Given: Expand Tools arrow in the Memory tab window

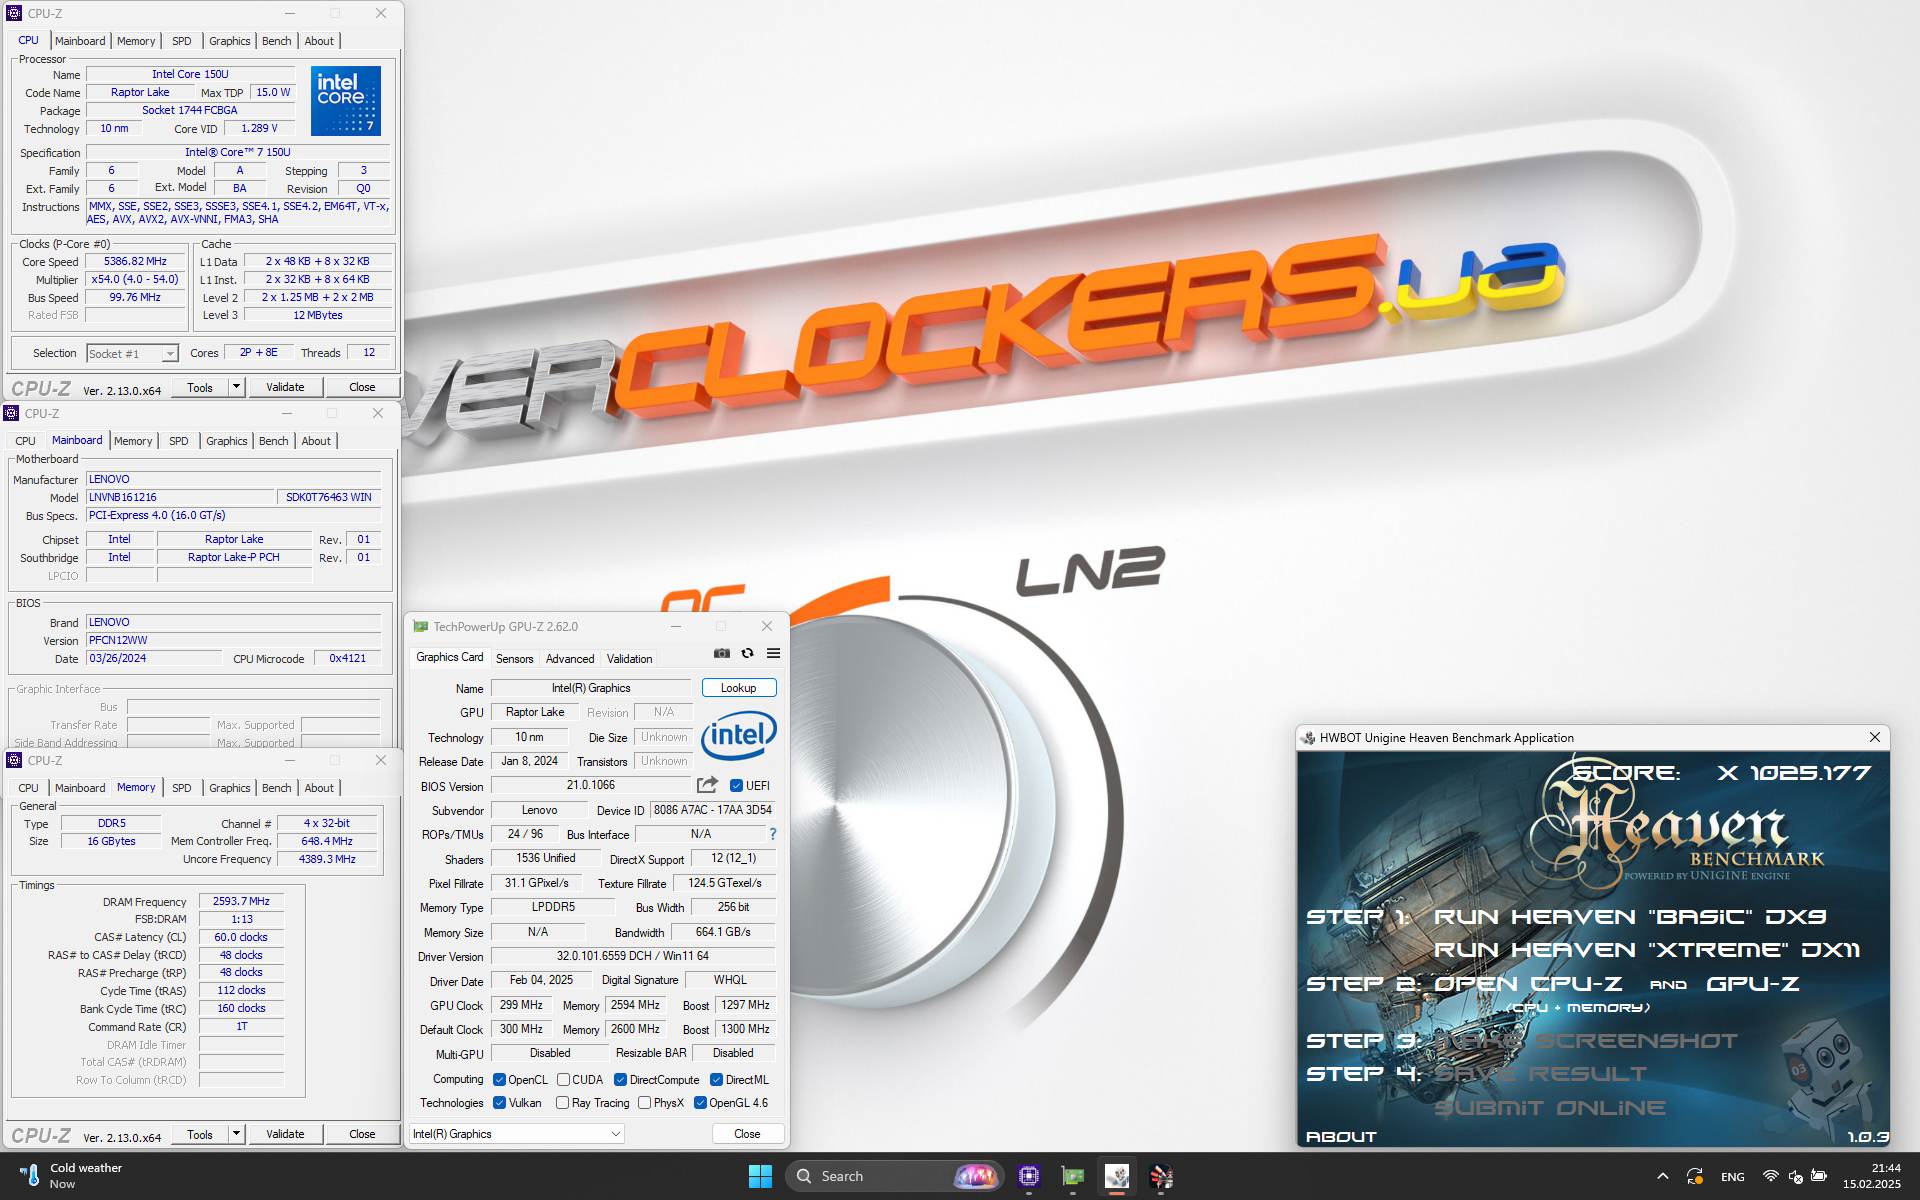Looking at the screenshot, I should click(236, 1133).
